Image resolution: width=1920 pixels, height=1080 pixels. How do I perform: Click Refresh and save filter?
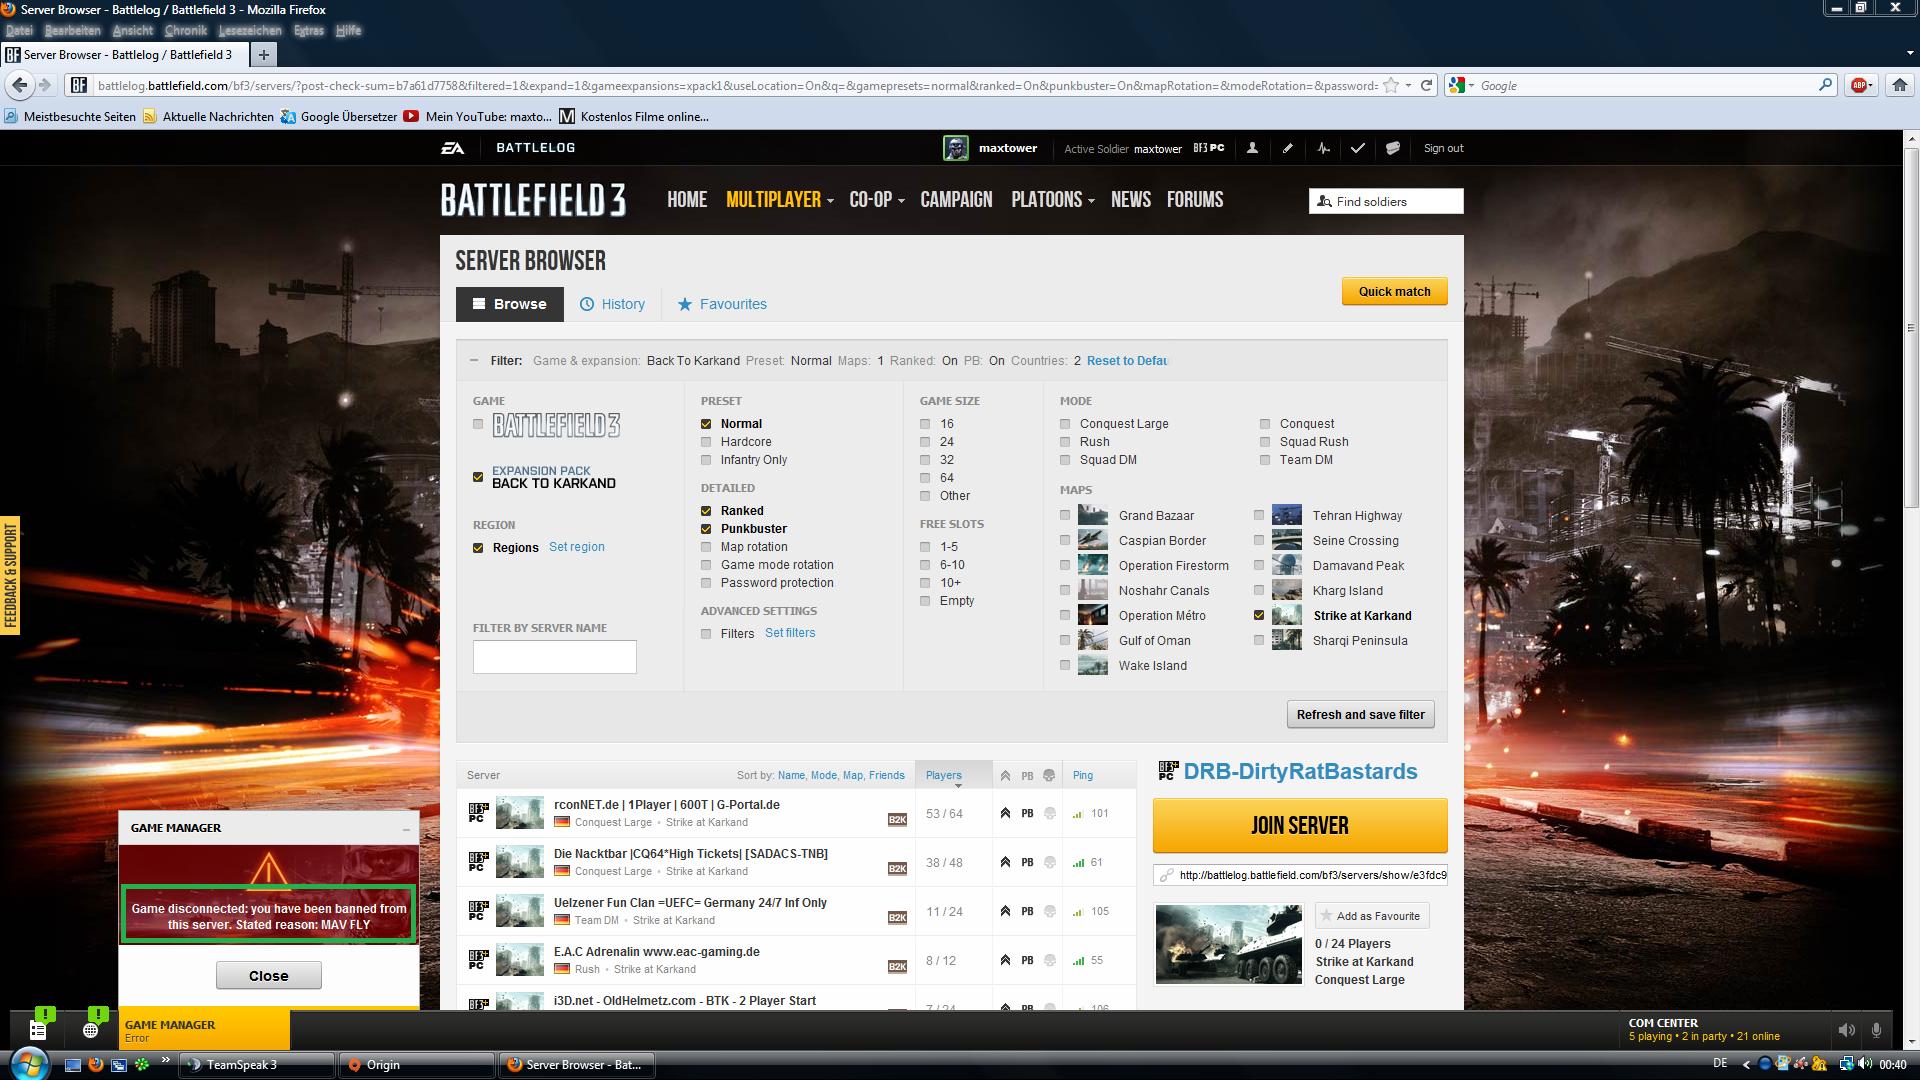point(1361,715)
